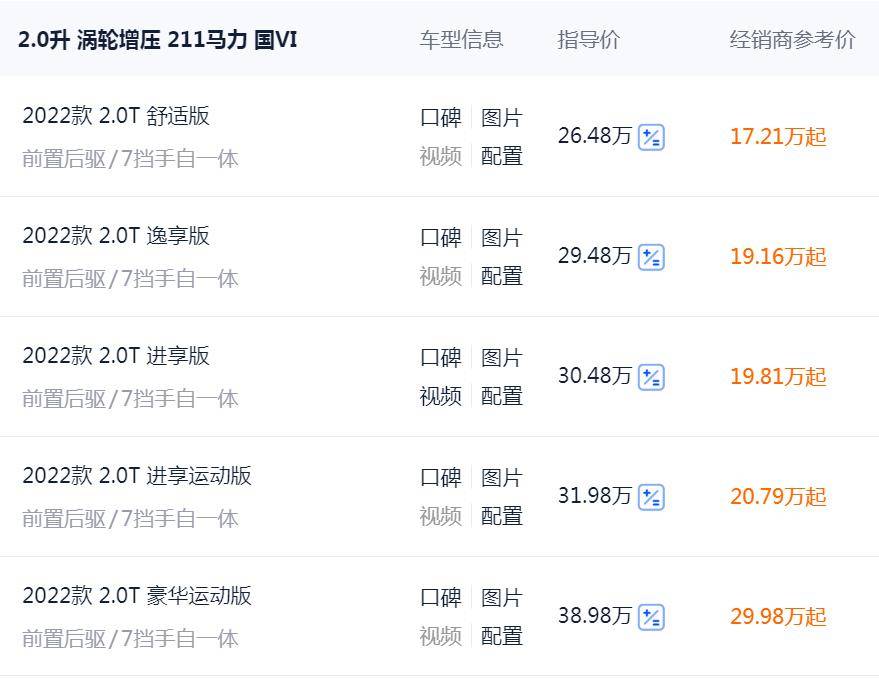
Task: Click 配置 option for 2.0T 逸享版
Action: click(504, 277)
